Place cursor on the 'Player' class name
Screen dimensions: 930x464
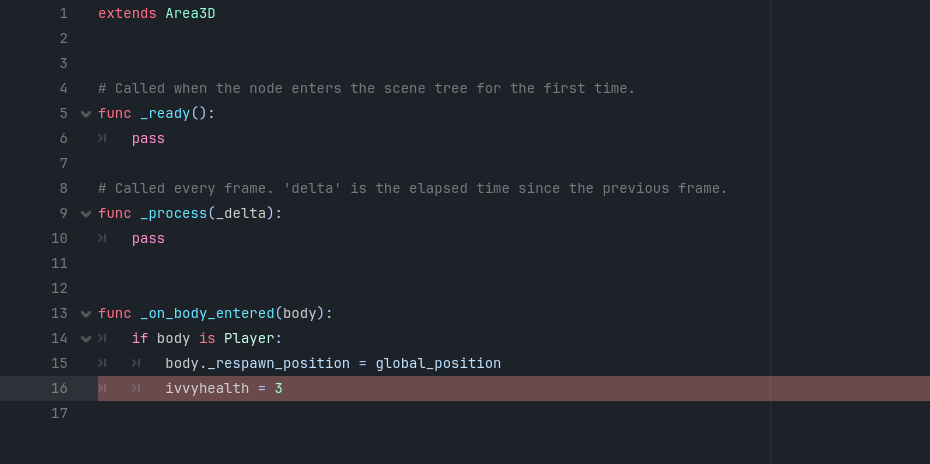(249, 339)
